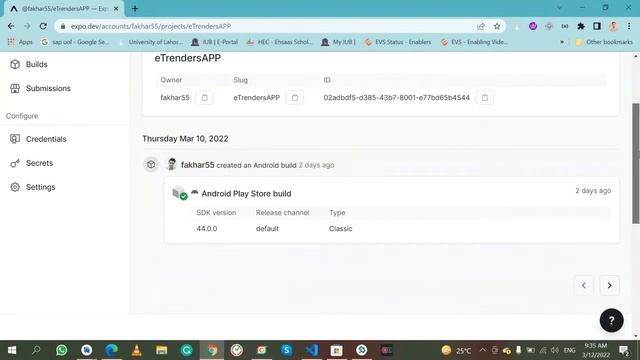
Task: Open project Settings in sidebar
Action: tap(32, 187)
